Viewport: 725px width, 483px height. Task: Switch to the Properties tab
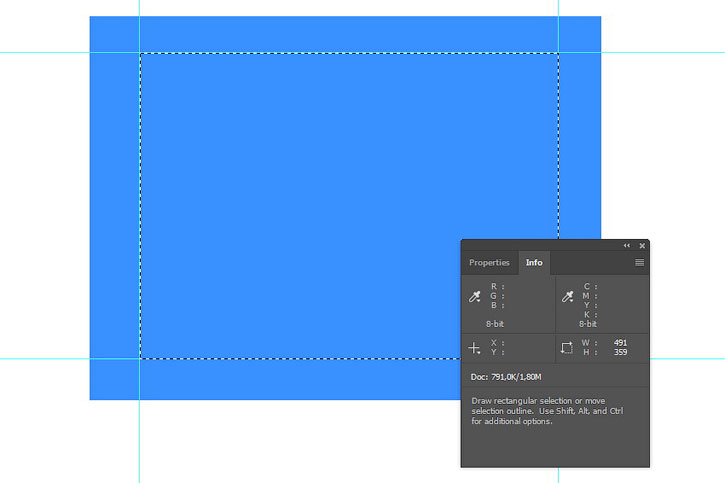click(489, 263)
